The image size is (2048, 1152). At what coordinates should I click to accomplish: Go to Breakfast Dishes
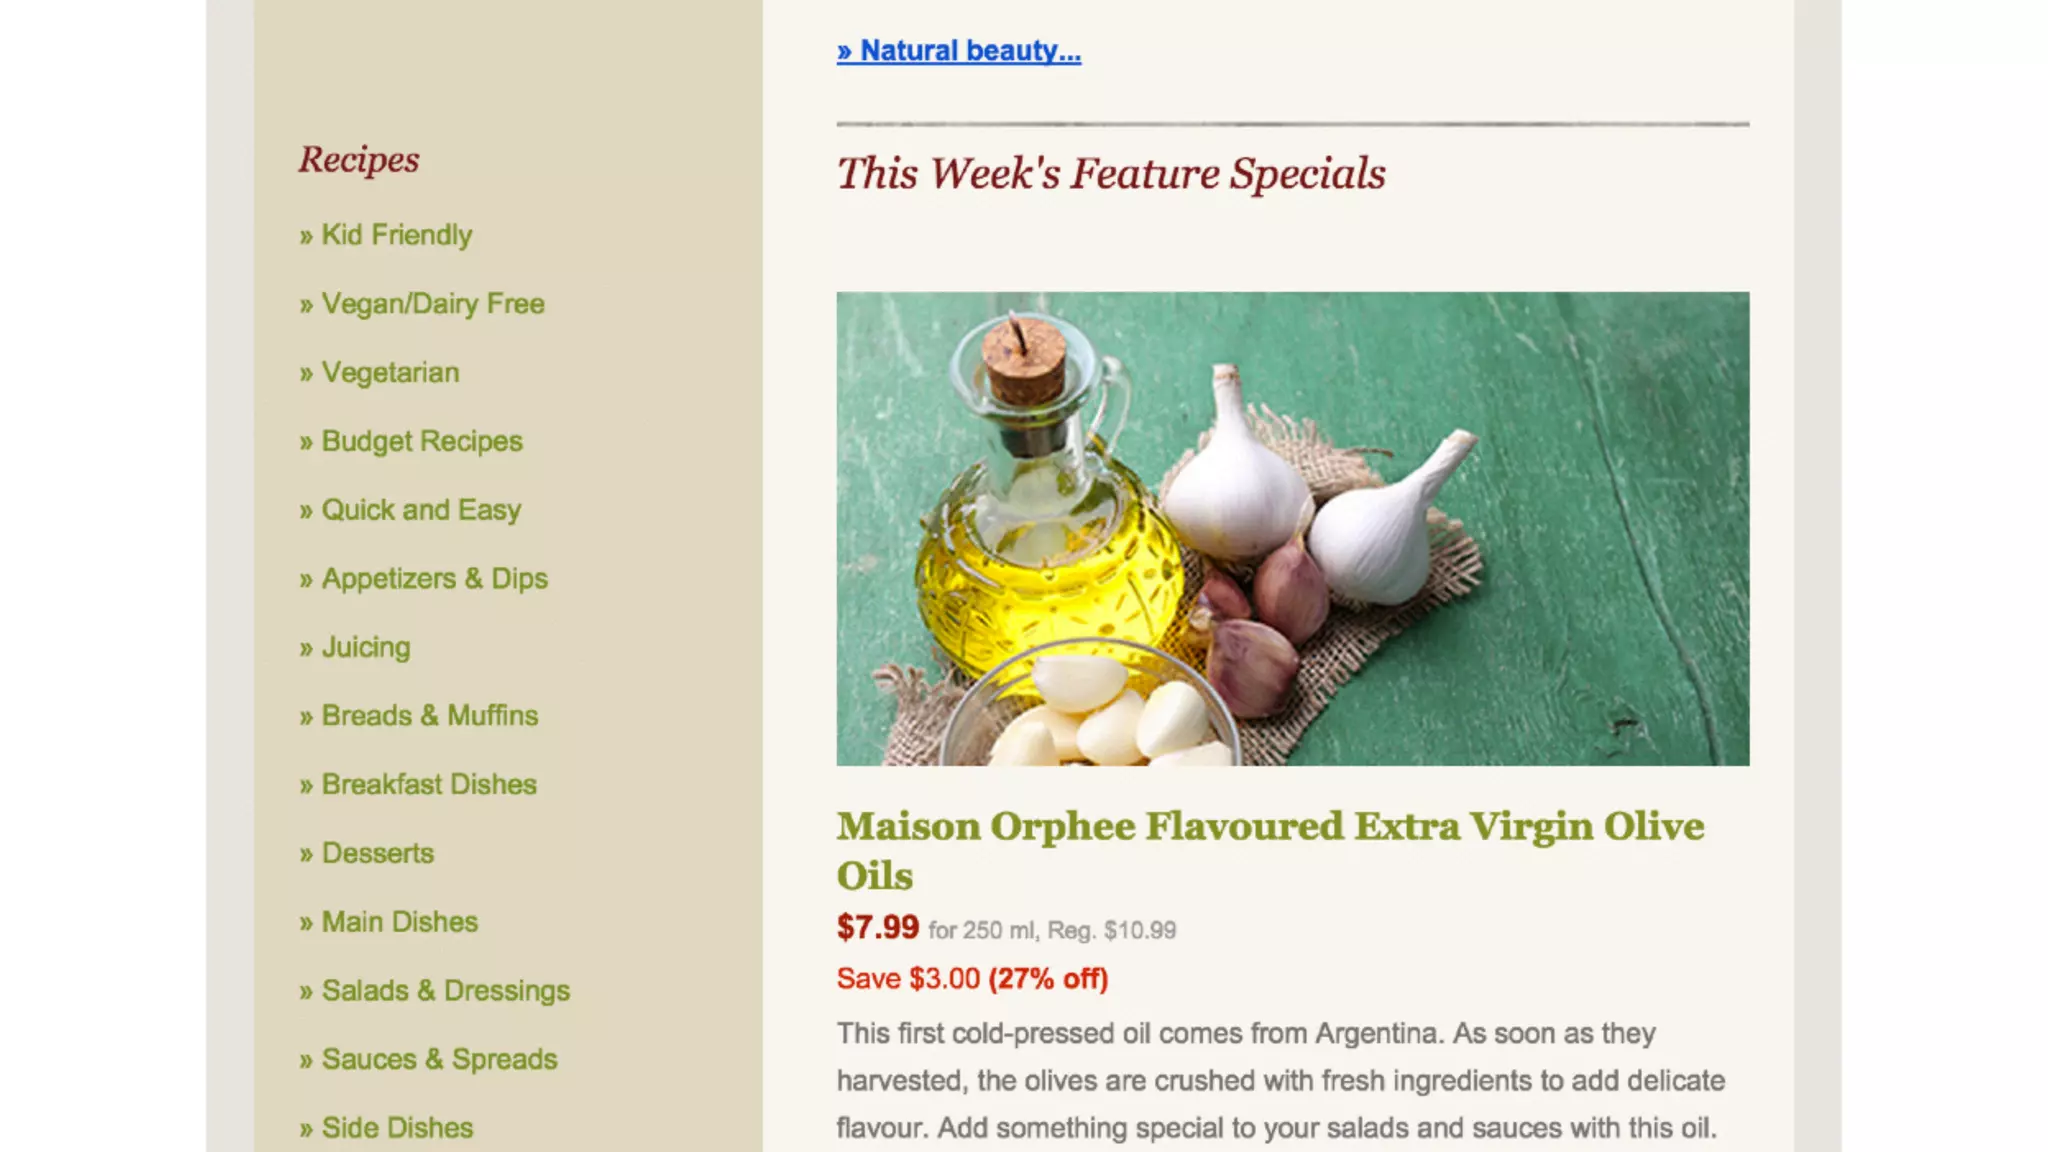(418, 785)
